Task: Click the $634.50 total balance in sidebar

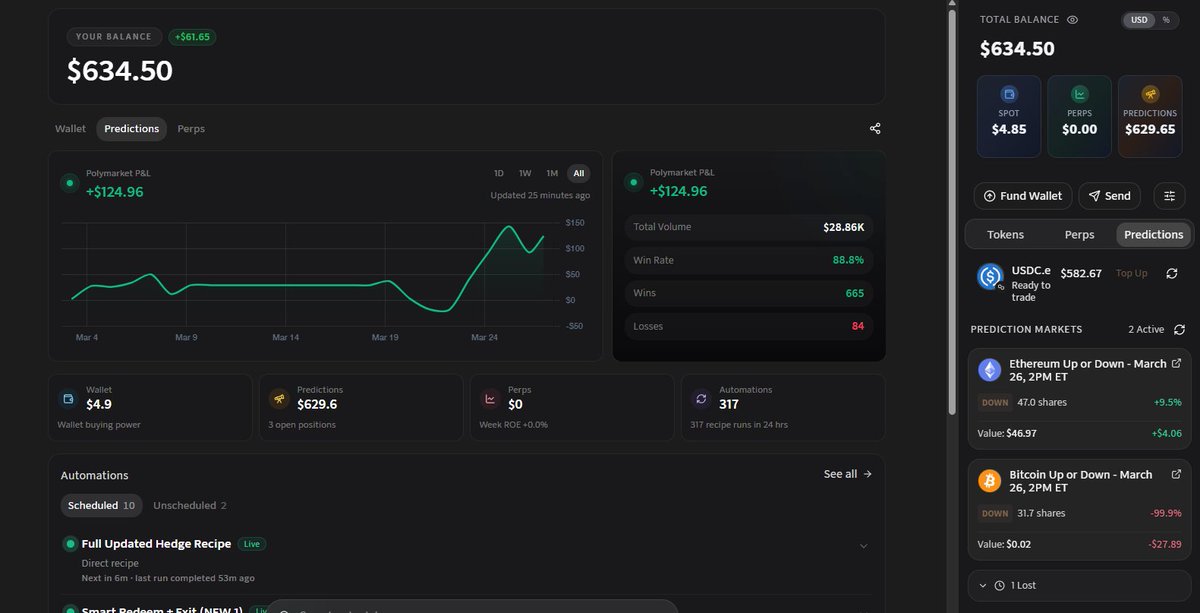Action: click(1017, 49)
